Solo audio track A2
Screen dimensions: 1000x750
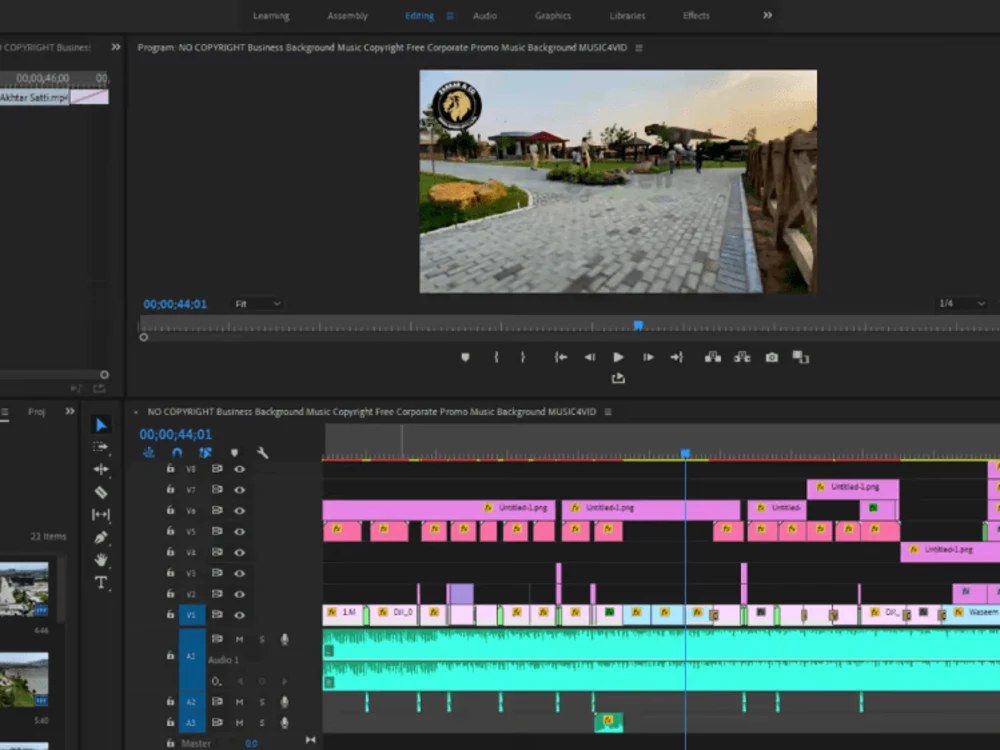pyautogui.click(x=261, y=702)
